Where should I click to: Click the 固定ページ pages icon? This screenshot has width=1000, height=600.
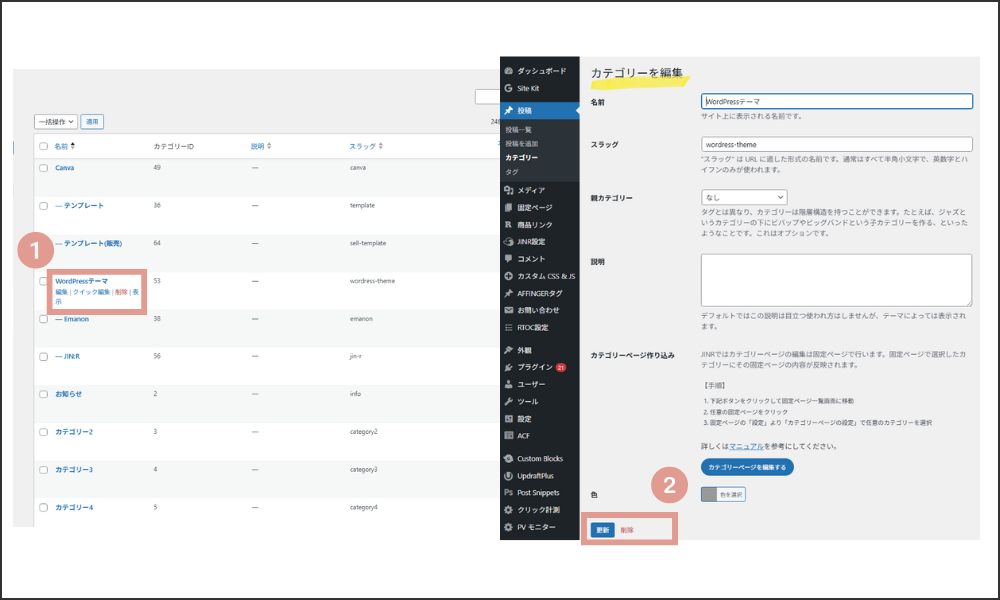pos(508,207)
